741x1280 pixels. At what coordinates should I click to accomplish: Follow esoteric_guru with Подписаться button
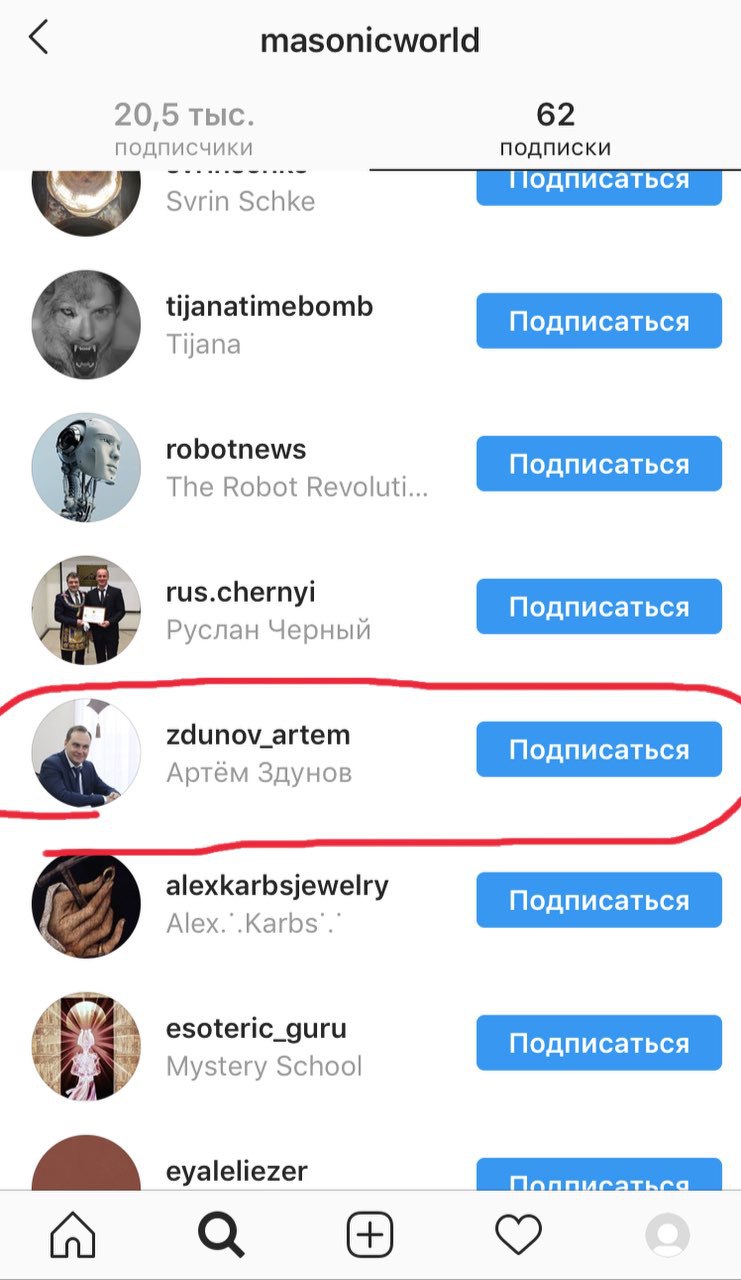(599, 1043)
